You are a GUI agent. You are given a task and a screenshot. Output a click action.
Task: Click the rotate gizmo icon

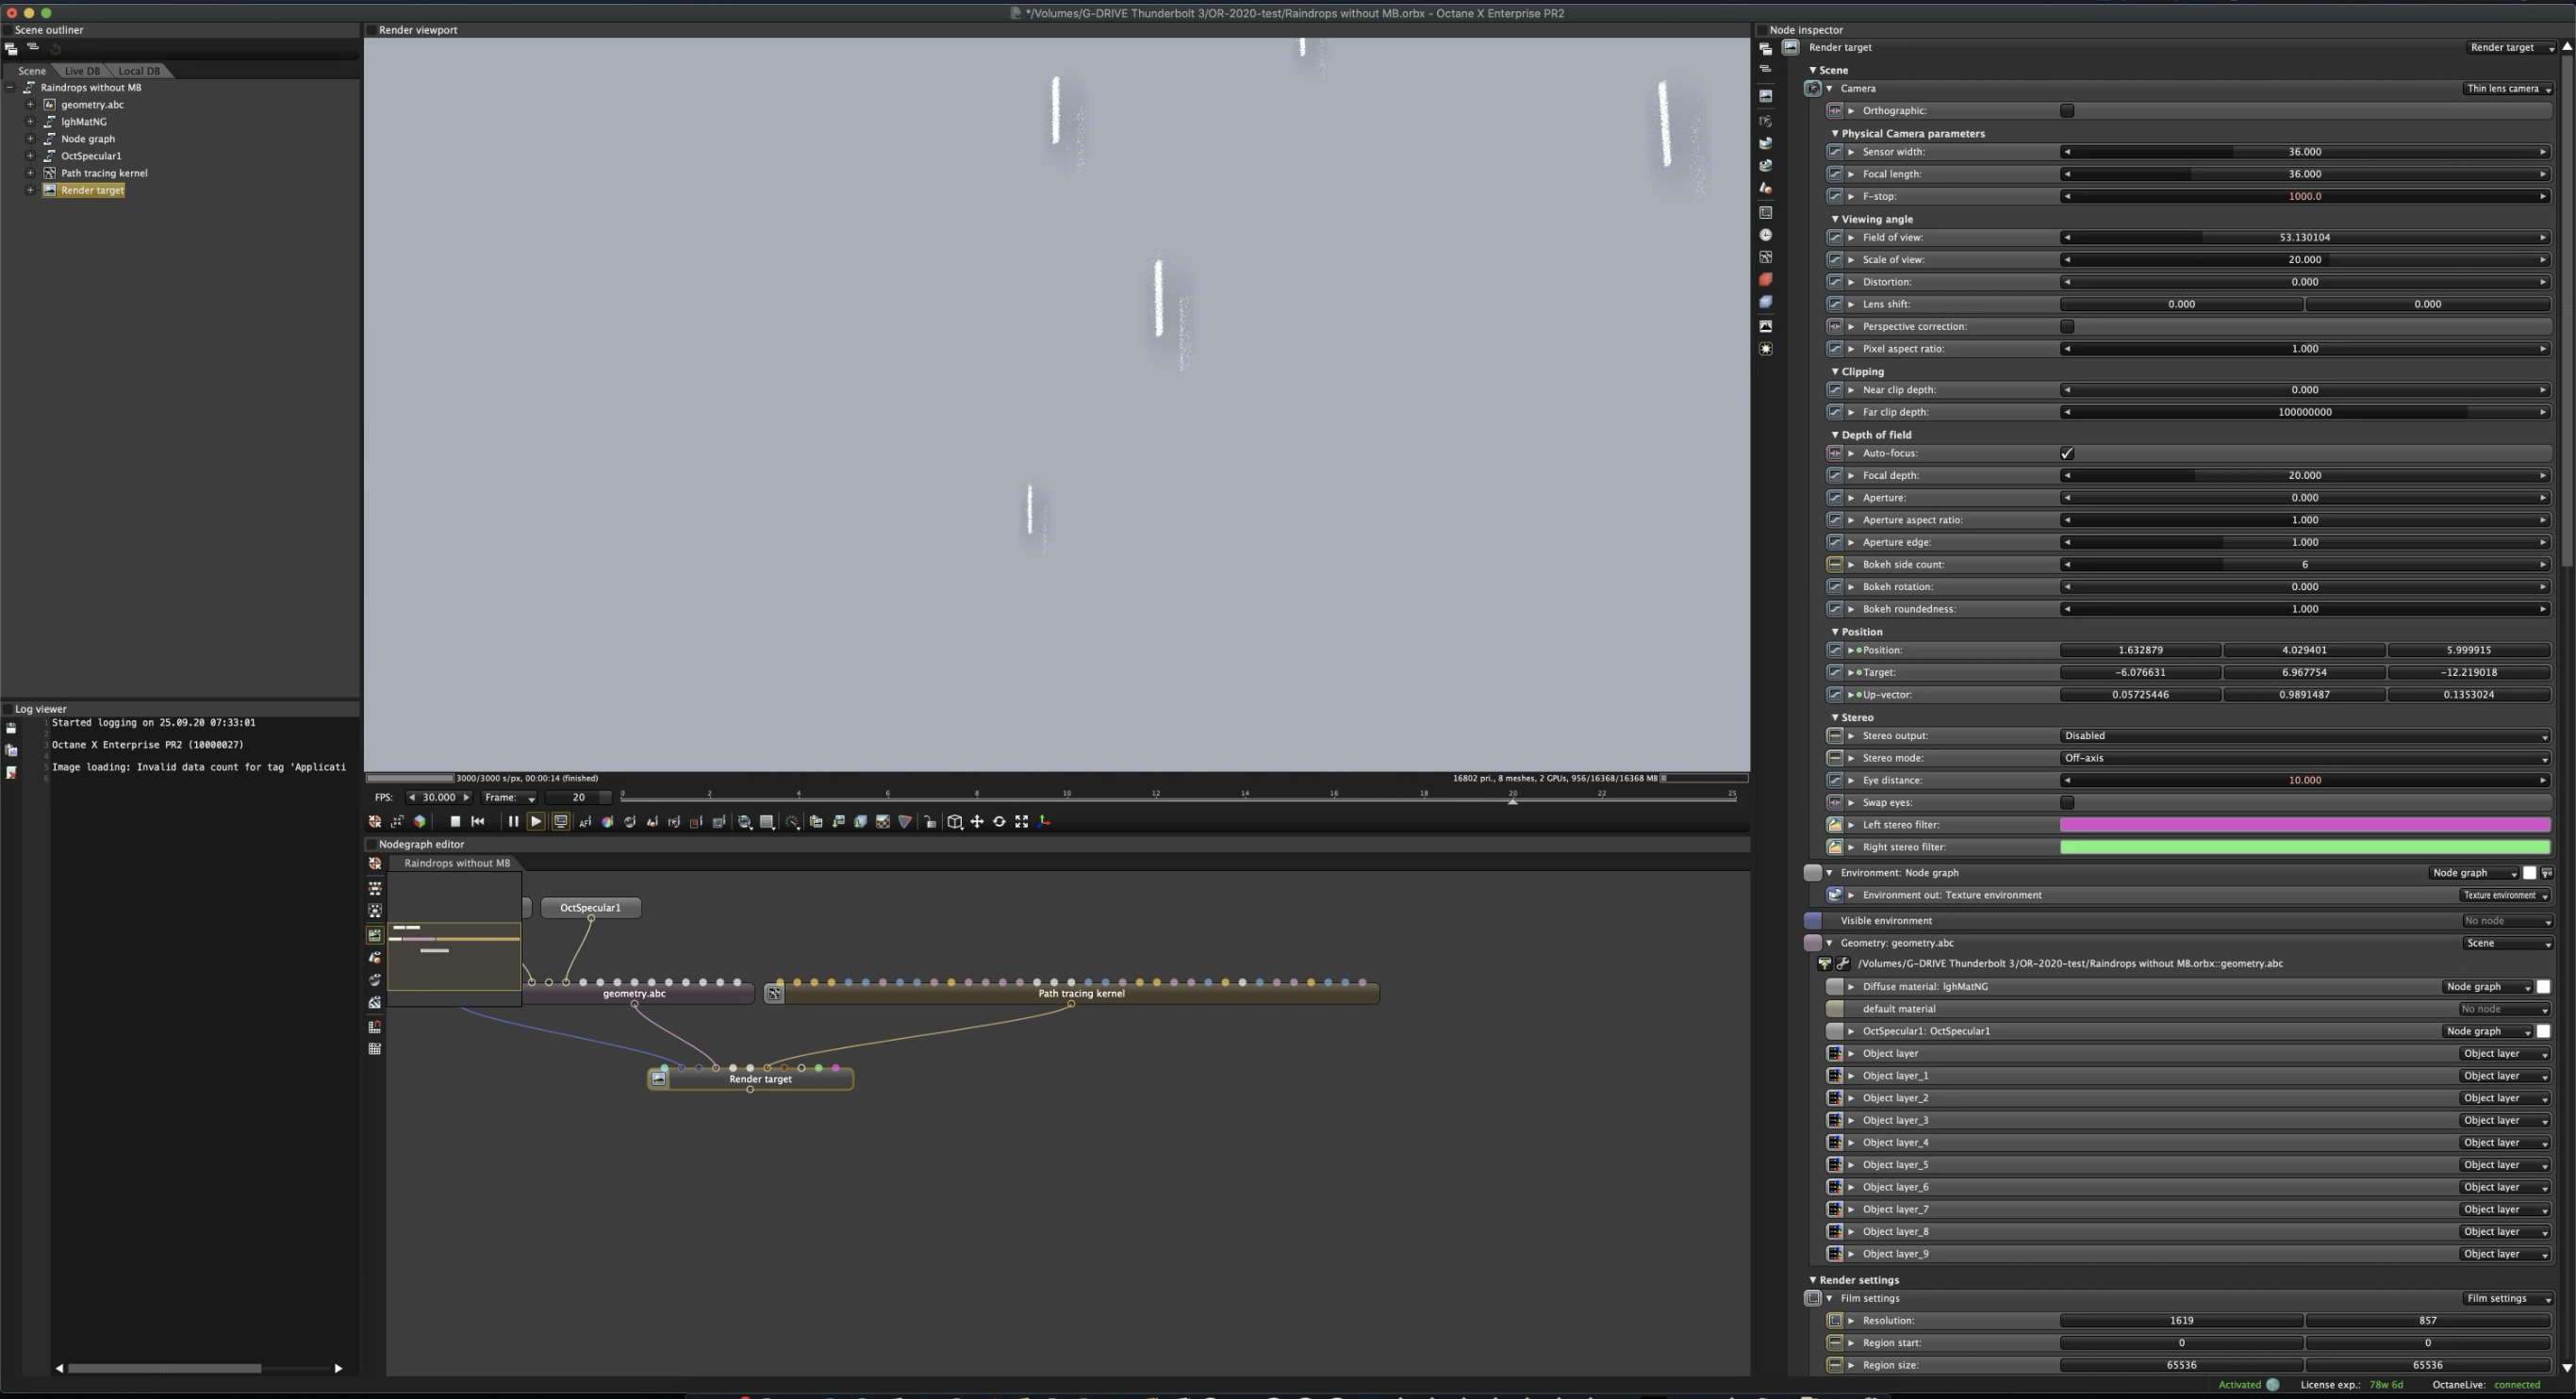tap(999, 822)
